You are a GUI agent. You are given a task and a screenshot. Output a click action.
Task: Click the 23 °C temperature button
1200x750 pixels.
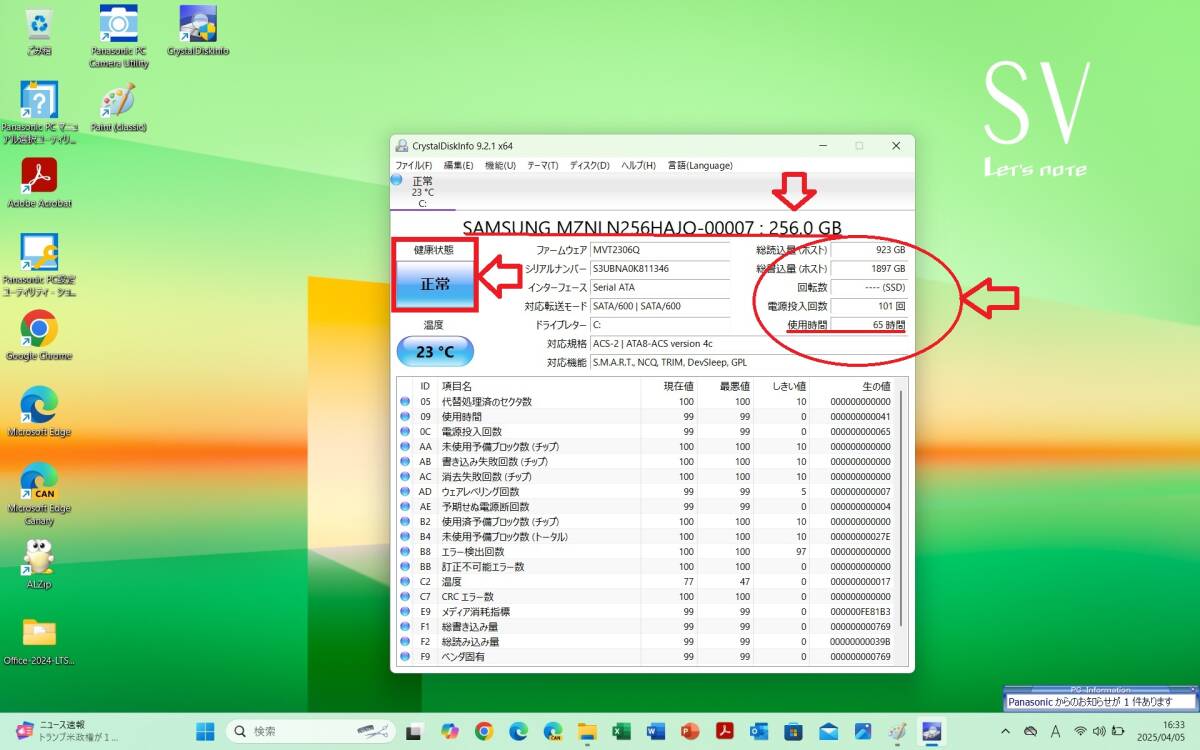click(435, 352)
